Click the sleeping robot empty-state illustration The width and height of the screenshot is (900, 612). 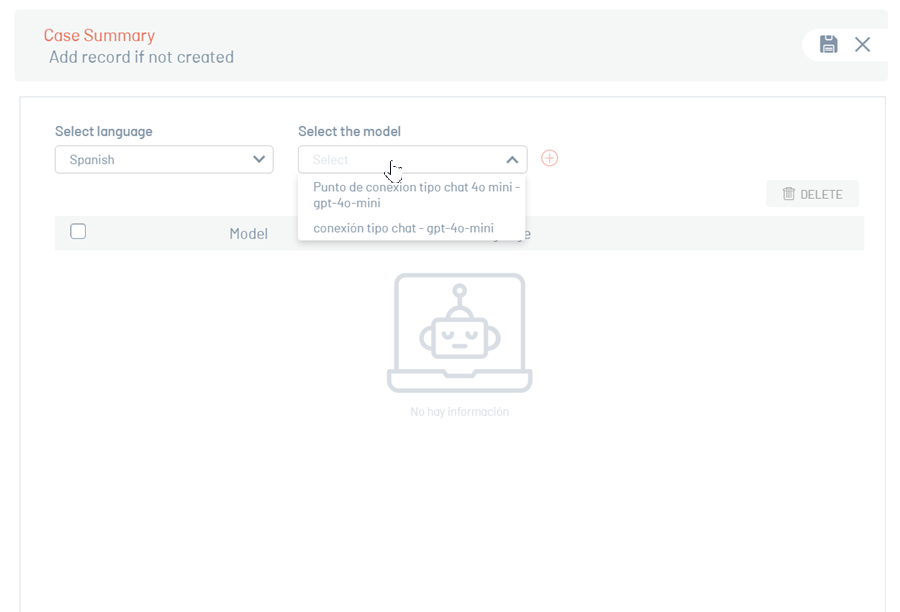click(459, 333)
